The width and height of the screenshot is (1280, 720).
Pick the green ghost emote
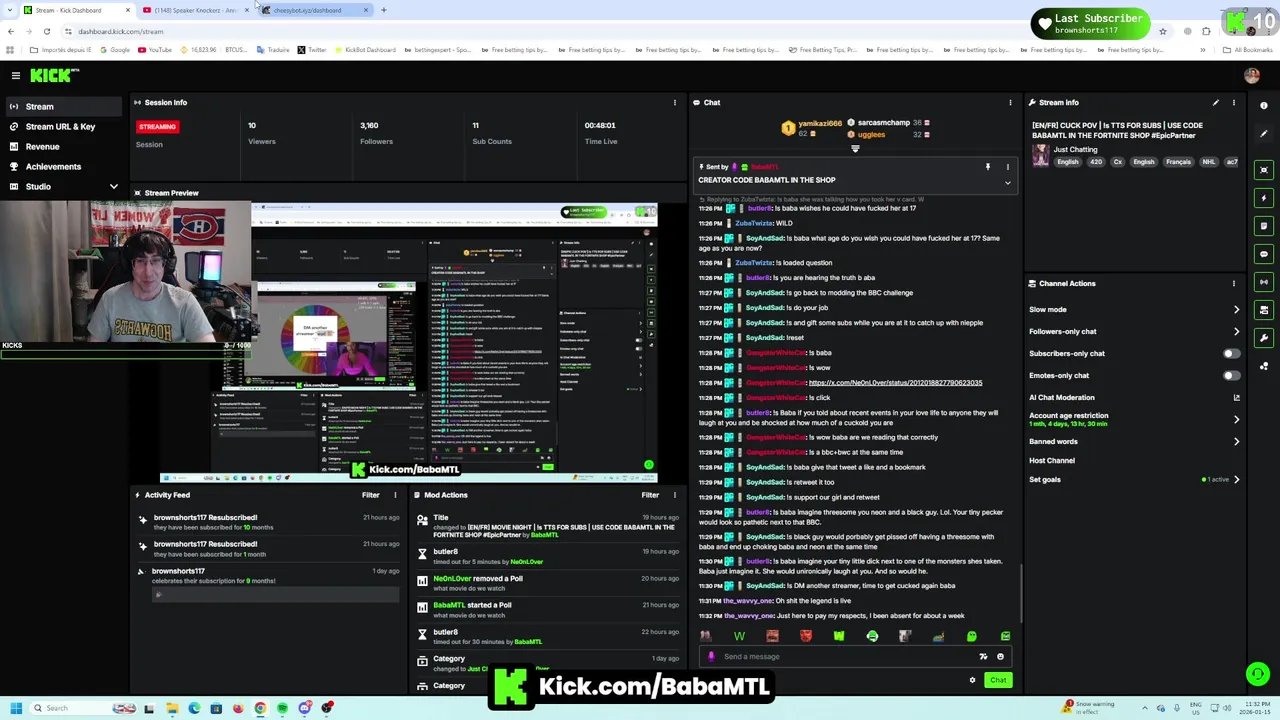[x=971, y=636]
